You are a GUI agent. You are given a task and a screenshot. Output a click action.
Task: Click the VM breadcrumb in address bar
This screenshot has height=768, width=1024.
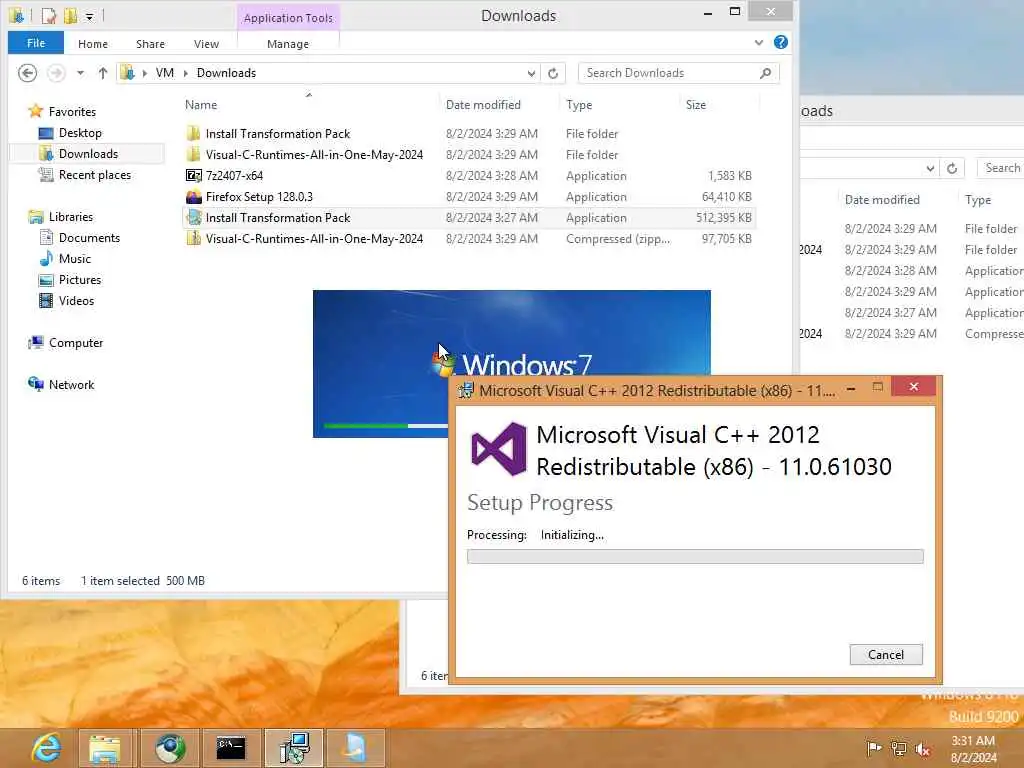[165, 73]
